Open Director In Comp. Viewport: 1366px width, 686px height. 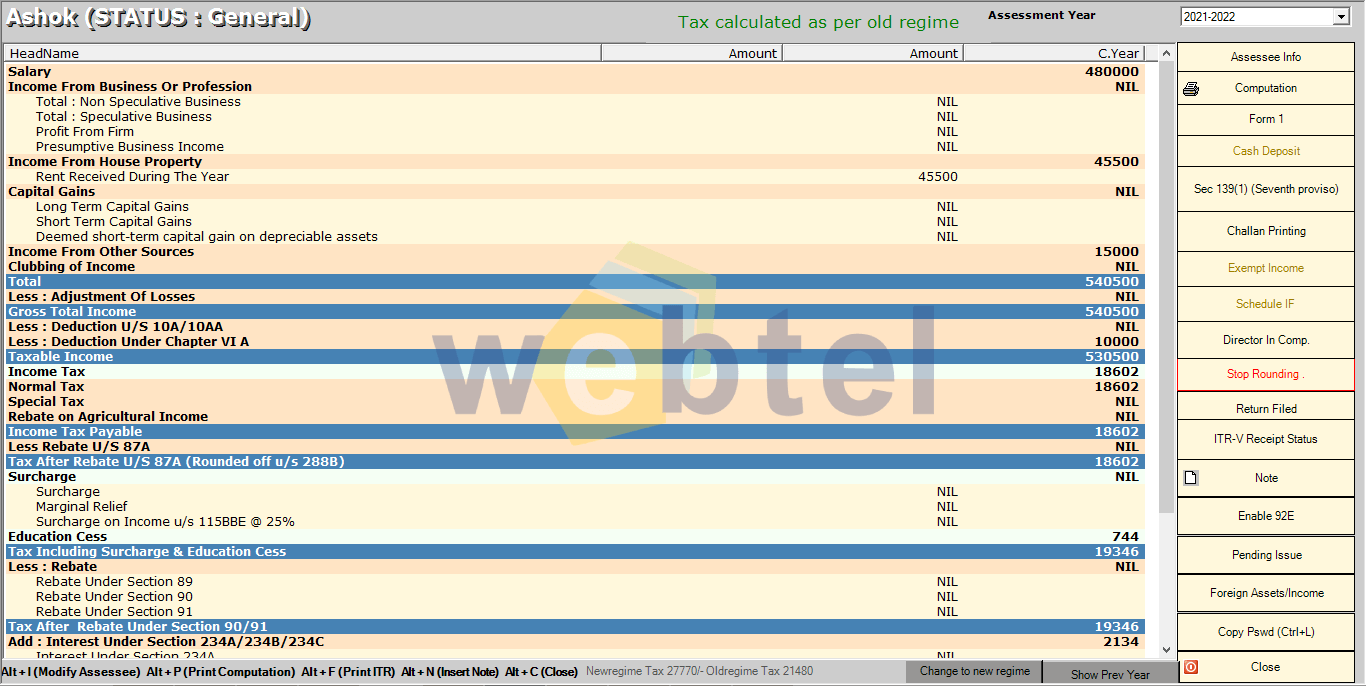[x=1266, y=340]
